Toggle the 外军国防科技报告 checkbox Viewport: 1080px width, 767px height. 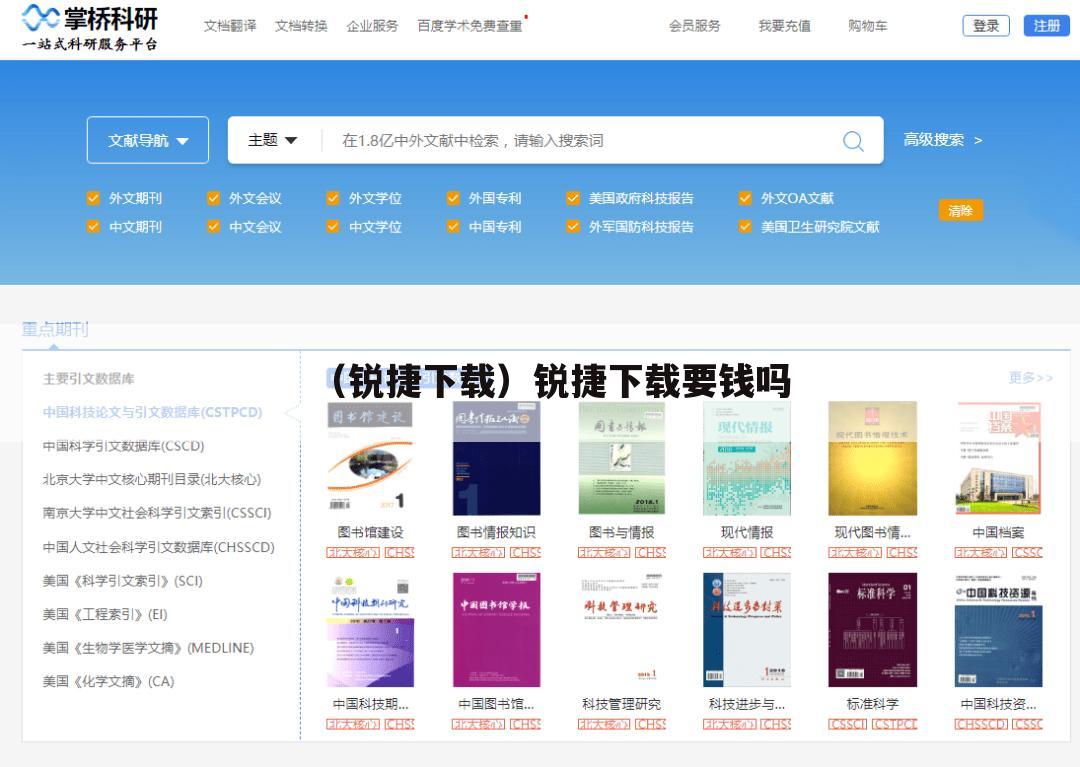coord(573,227)
